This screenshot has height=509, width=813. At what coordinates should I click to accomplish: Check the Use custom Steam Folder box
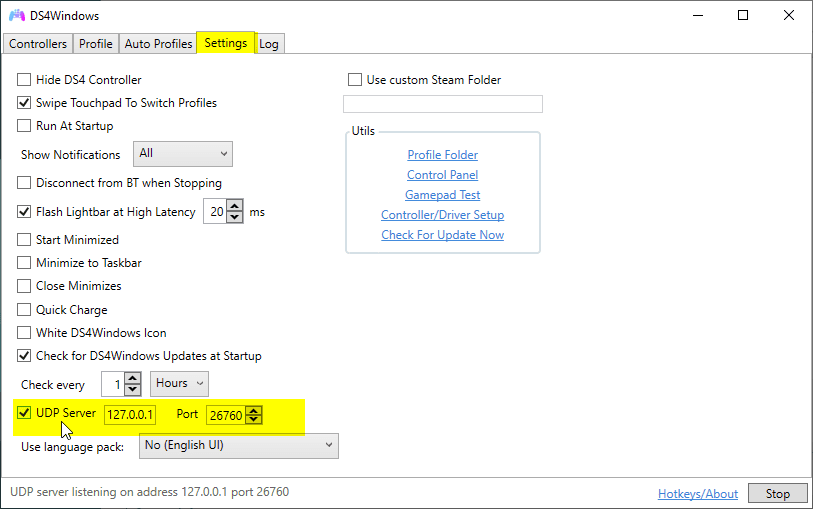(x=355, y=80)
